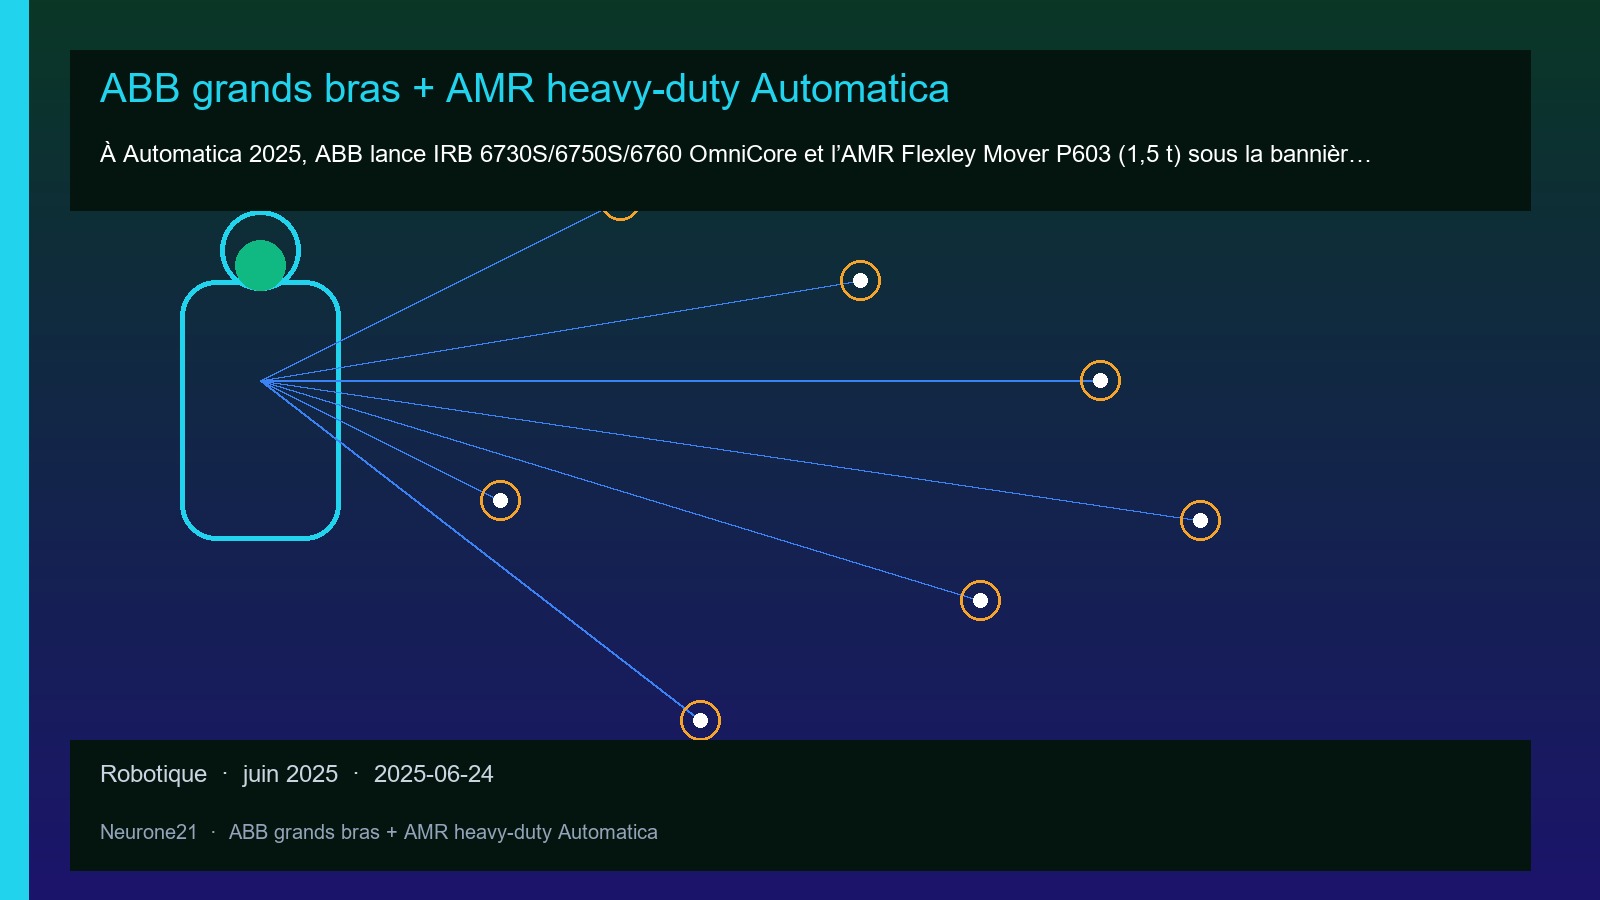Click the green circle on the robot head
Screen dimensions: 1600x900
(261, 265)
